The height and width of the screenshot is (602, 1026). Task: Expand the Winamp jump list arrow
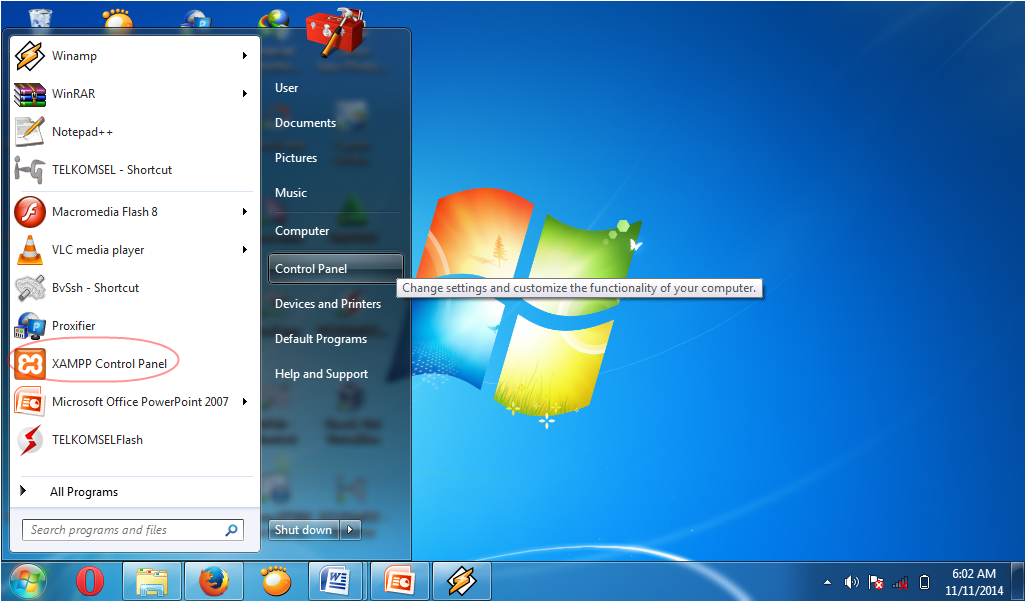click(x=244, y=56)
